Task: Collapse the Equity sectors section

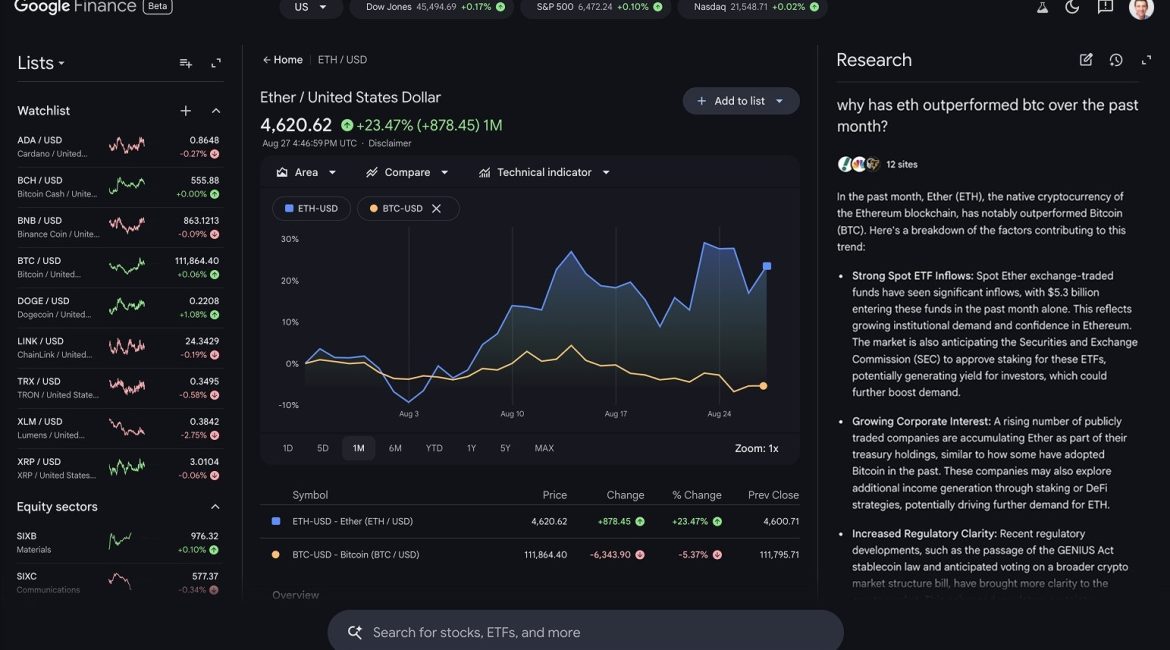Action: pyautogui.click(x=215, y=507)
